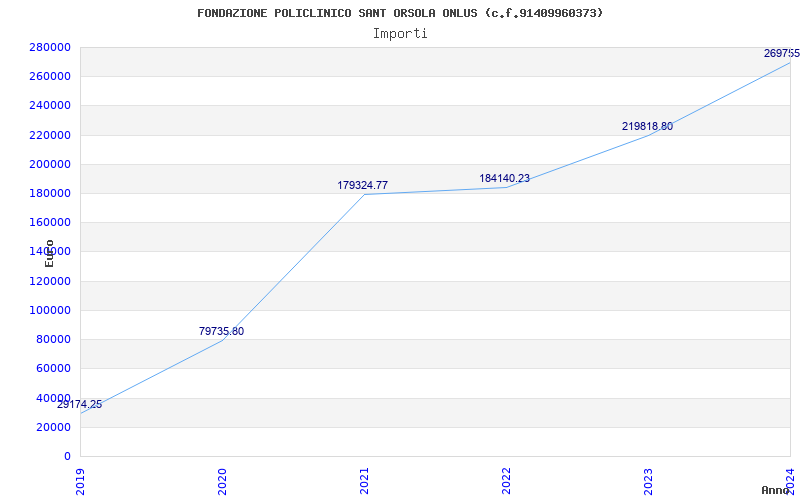
Task: Click the x-axis year 2020
Action: pos(222,482)
